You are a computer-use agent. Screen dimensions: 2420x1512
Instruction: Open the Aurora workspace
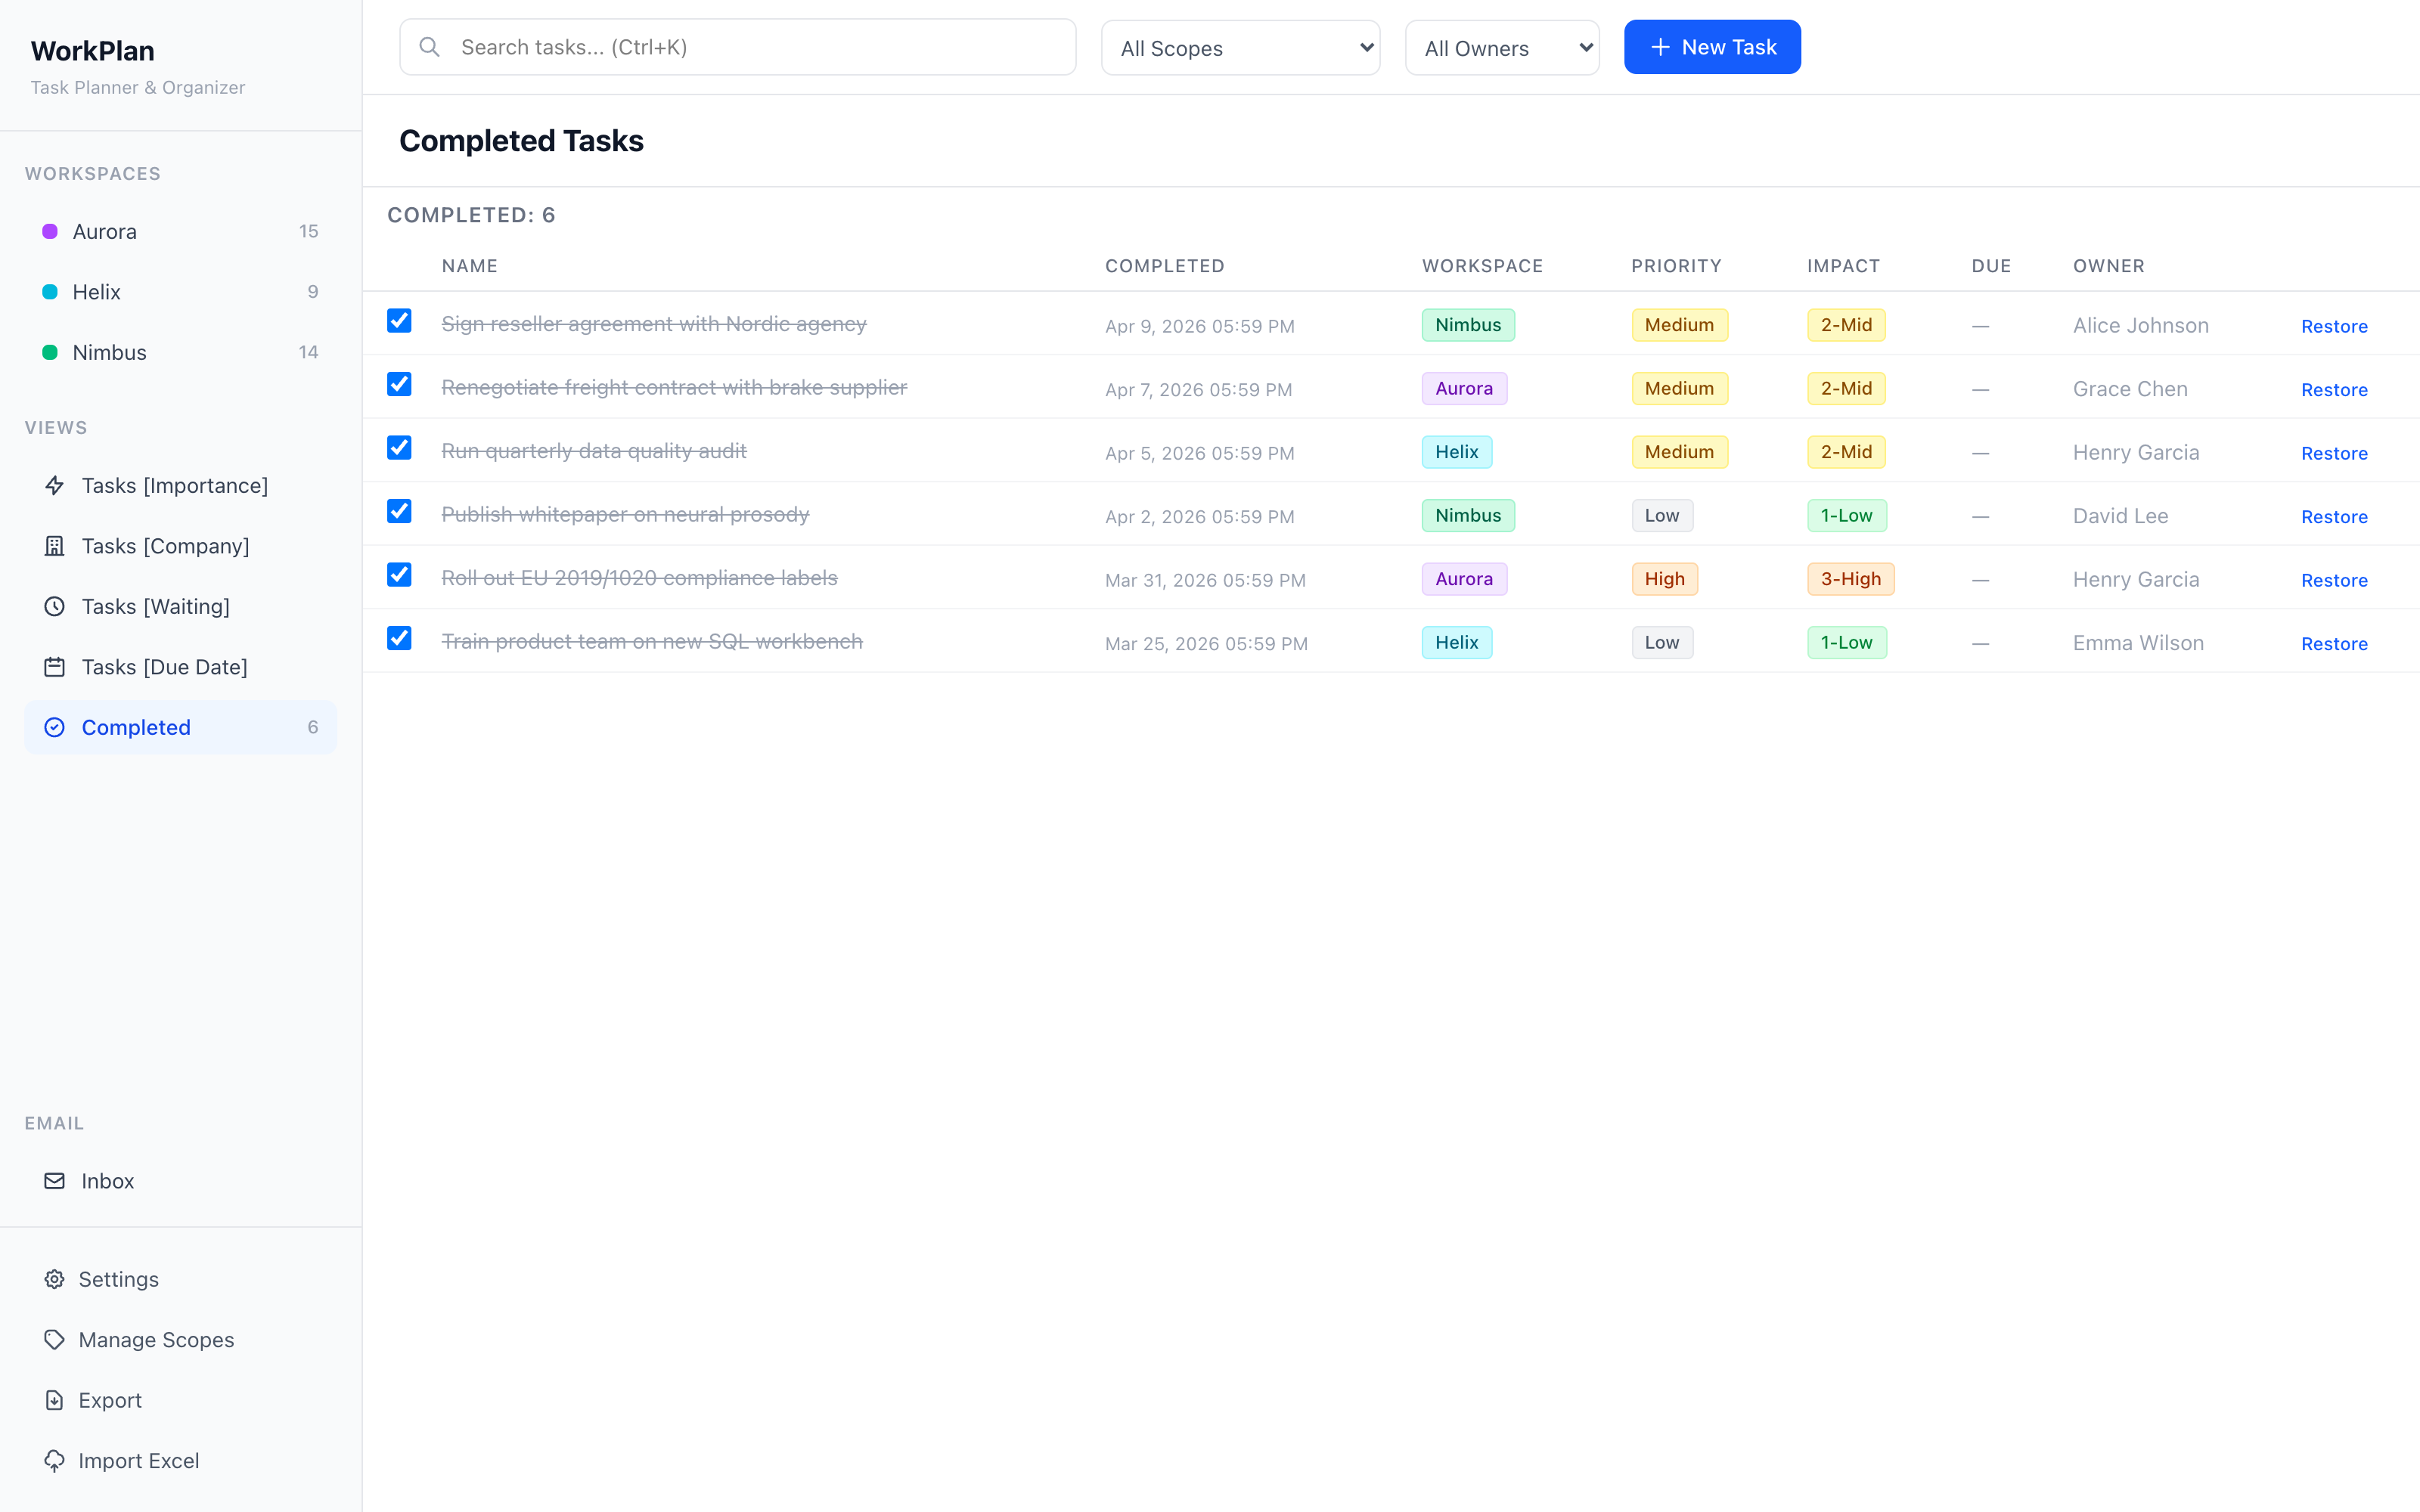(180, 232)
